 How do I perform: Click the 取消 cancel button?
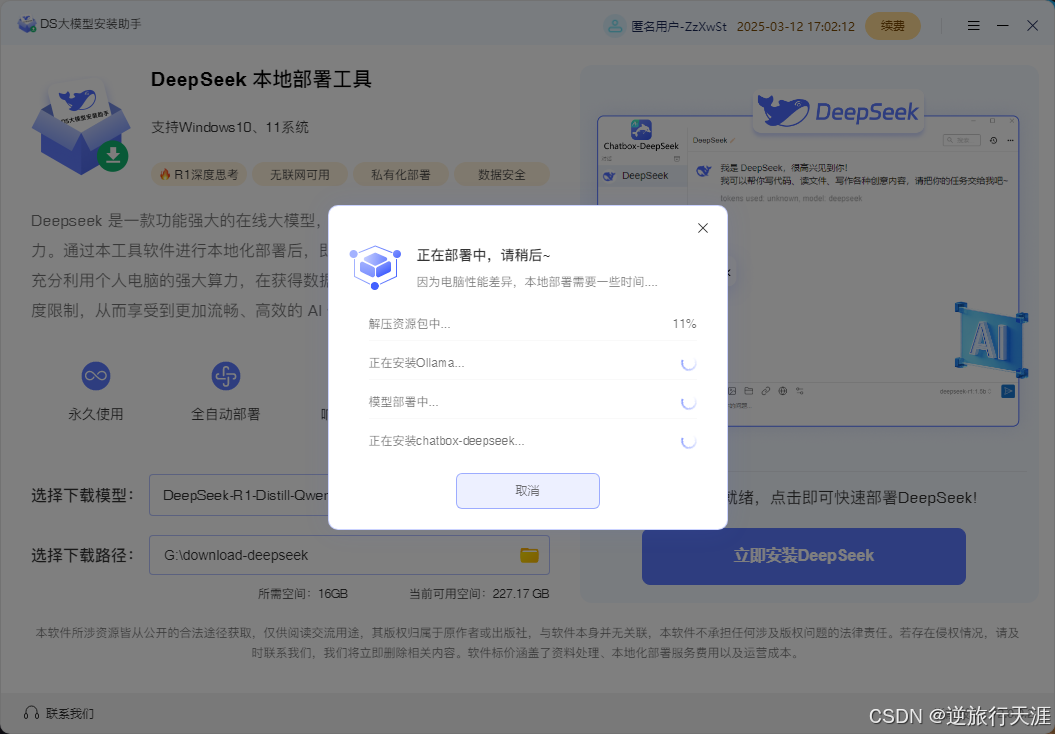(x=528, y=490)
